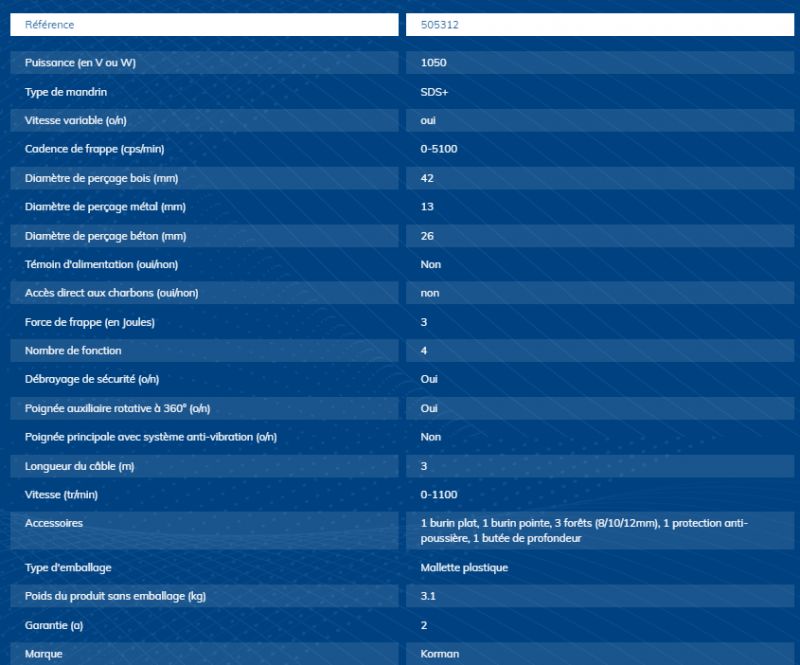Image resolution: width=800 pixels, height=665 pixels.
Task: Click Poignée auxiliaire rotative à 360° label
Action: [x=116, y=408]
